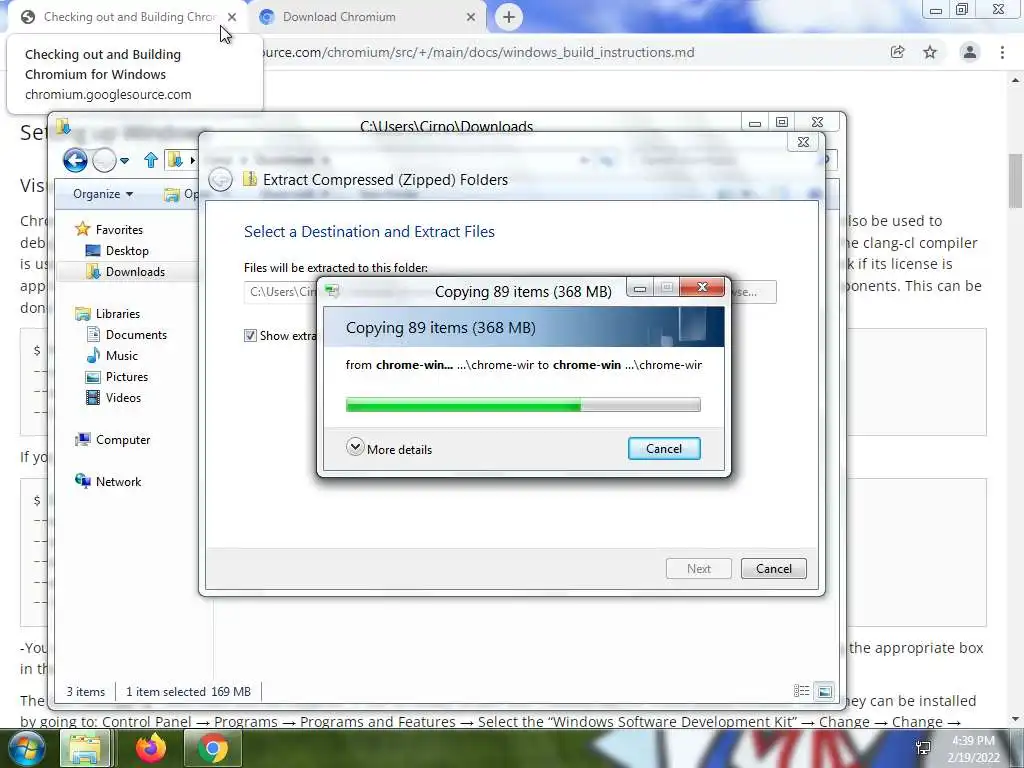
Task: Switch Explorer to details view icon
Action: click(802, 691)
